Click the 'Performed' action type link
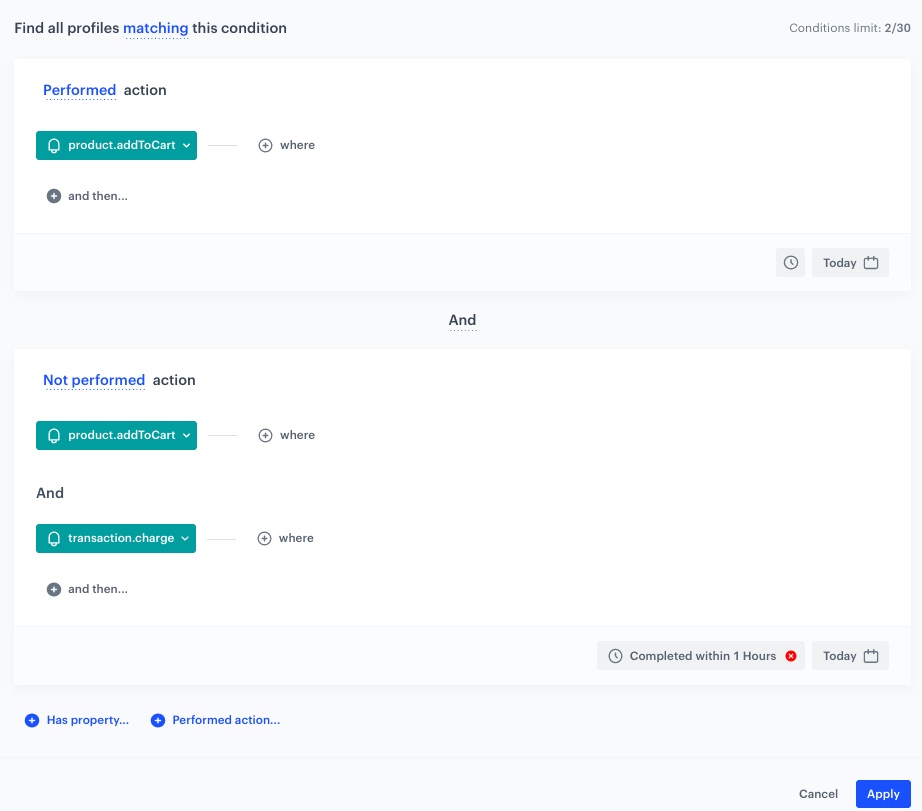Screen dimensions: 922x811 [x=80, y=90]
